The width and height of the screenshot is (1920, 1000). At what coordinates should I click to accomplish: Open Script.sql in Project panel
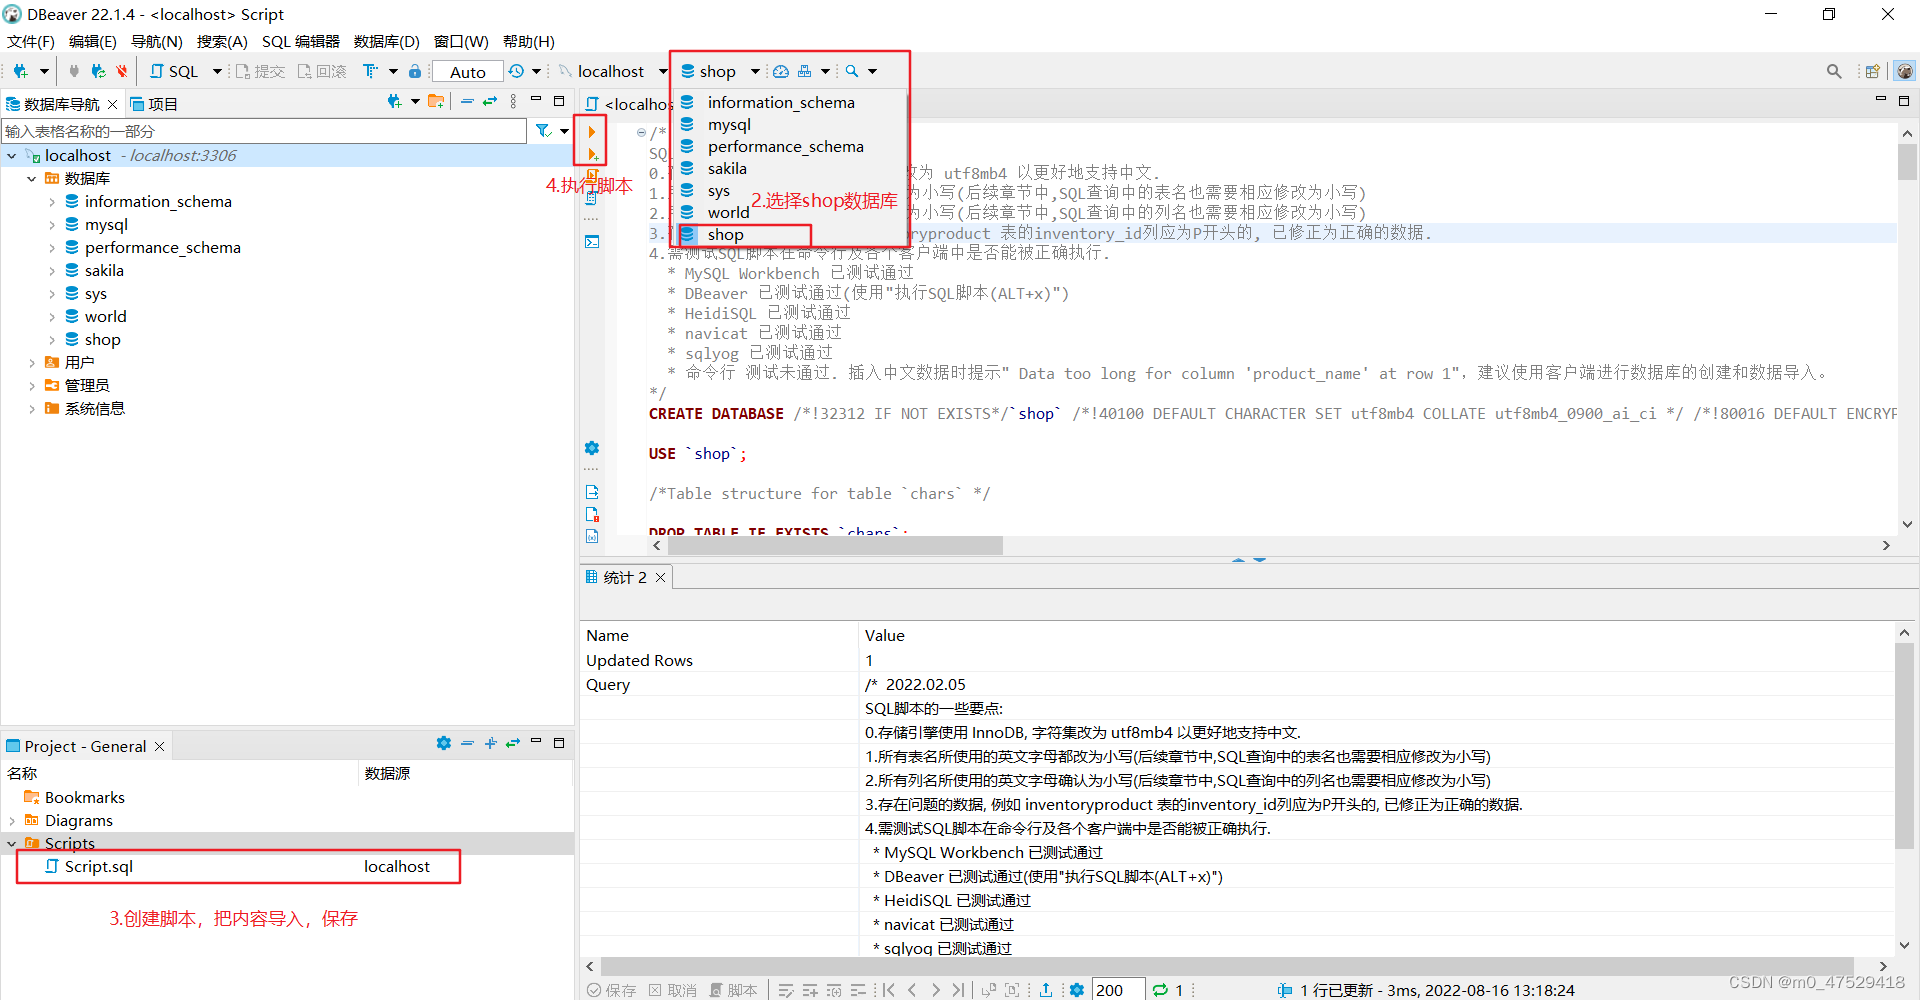[98, 867]
